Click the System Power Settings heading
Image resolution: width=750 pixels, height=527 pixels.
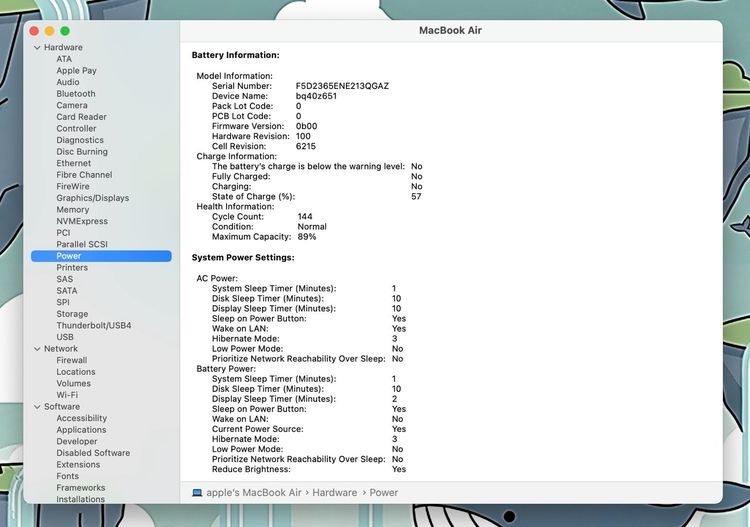tap(243, 257)
